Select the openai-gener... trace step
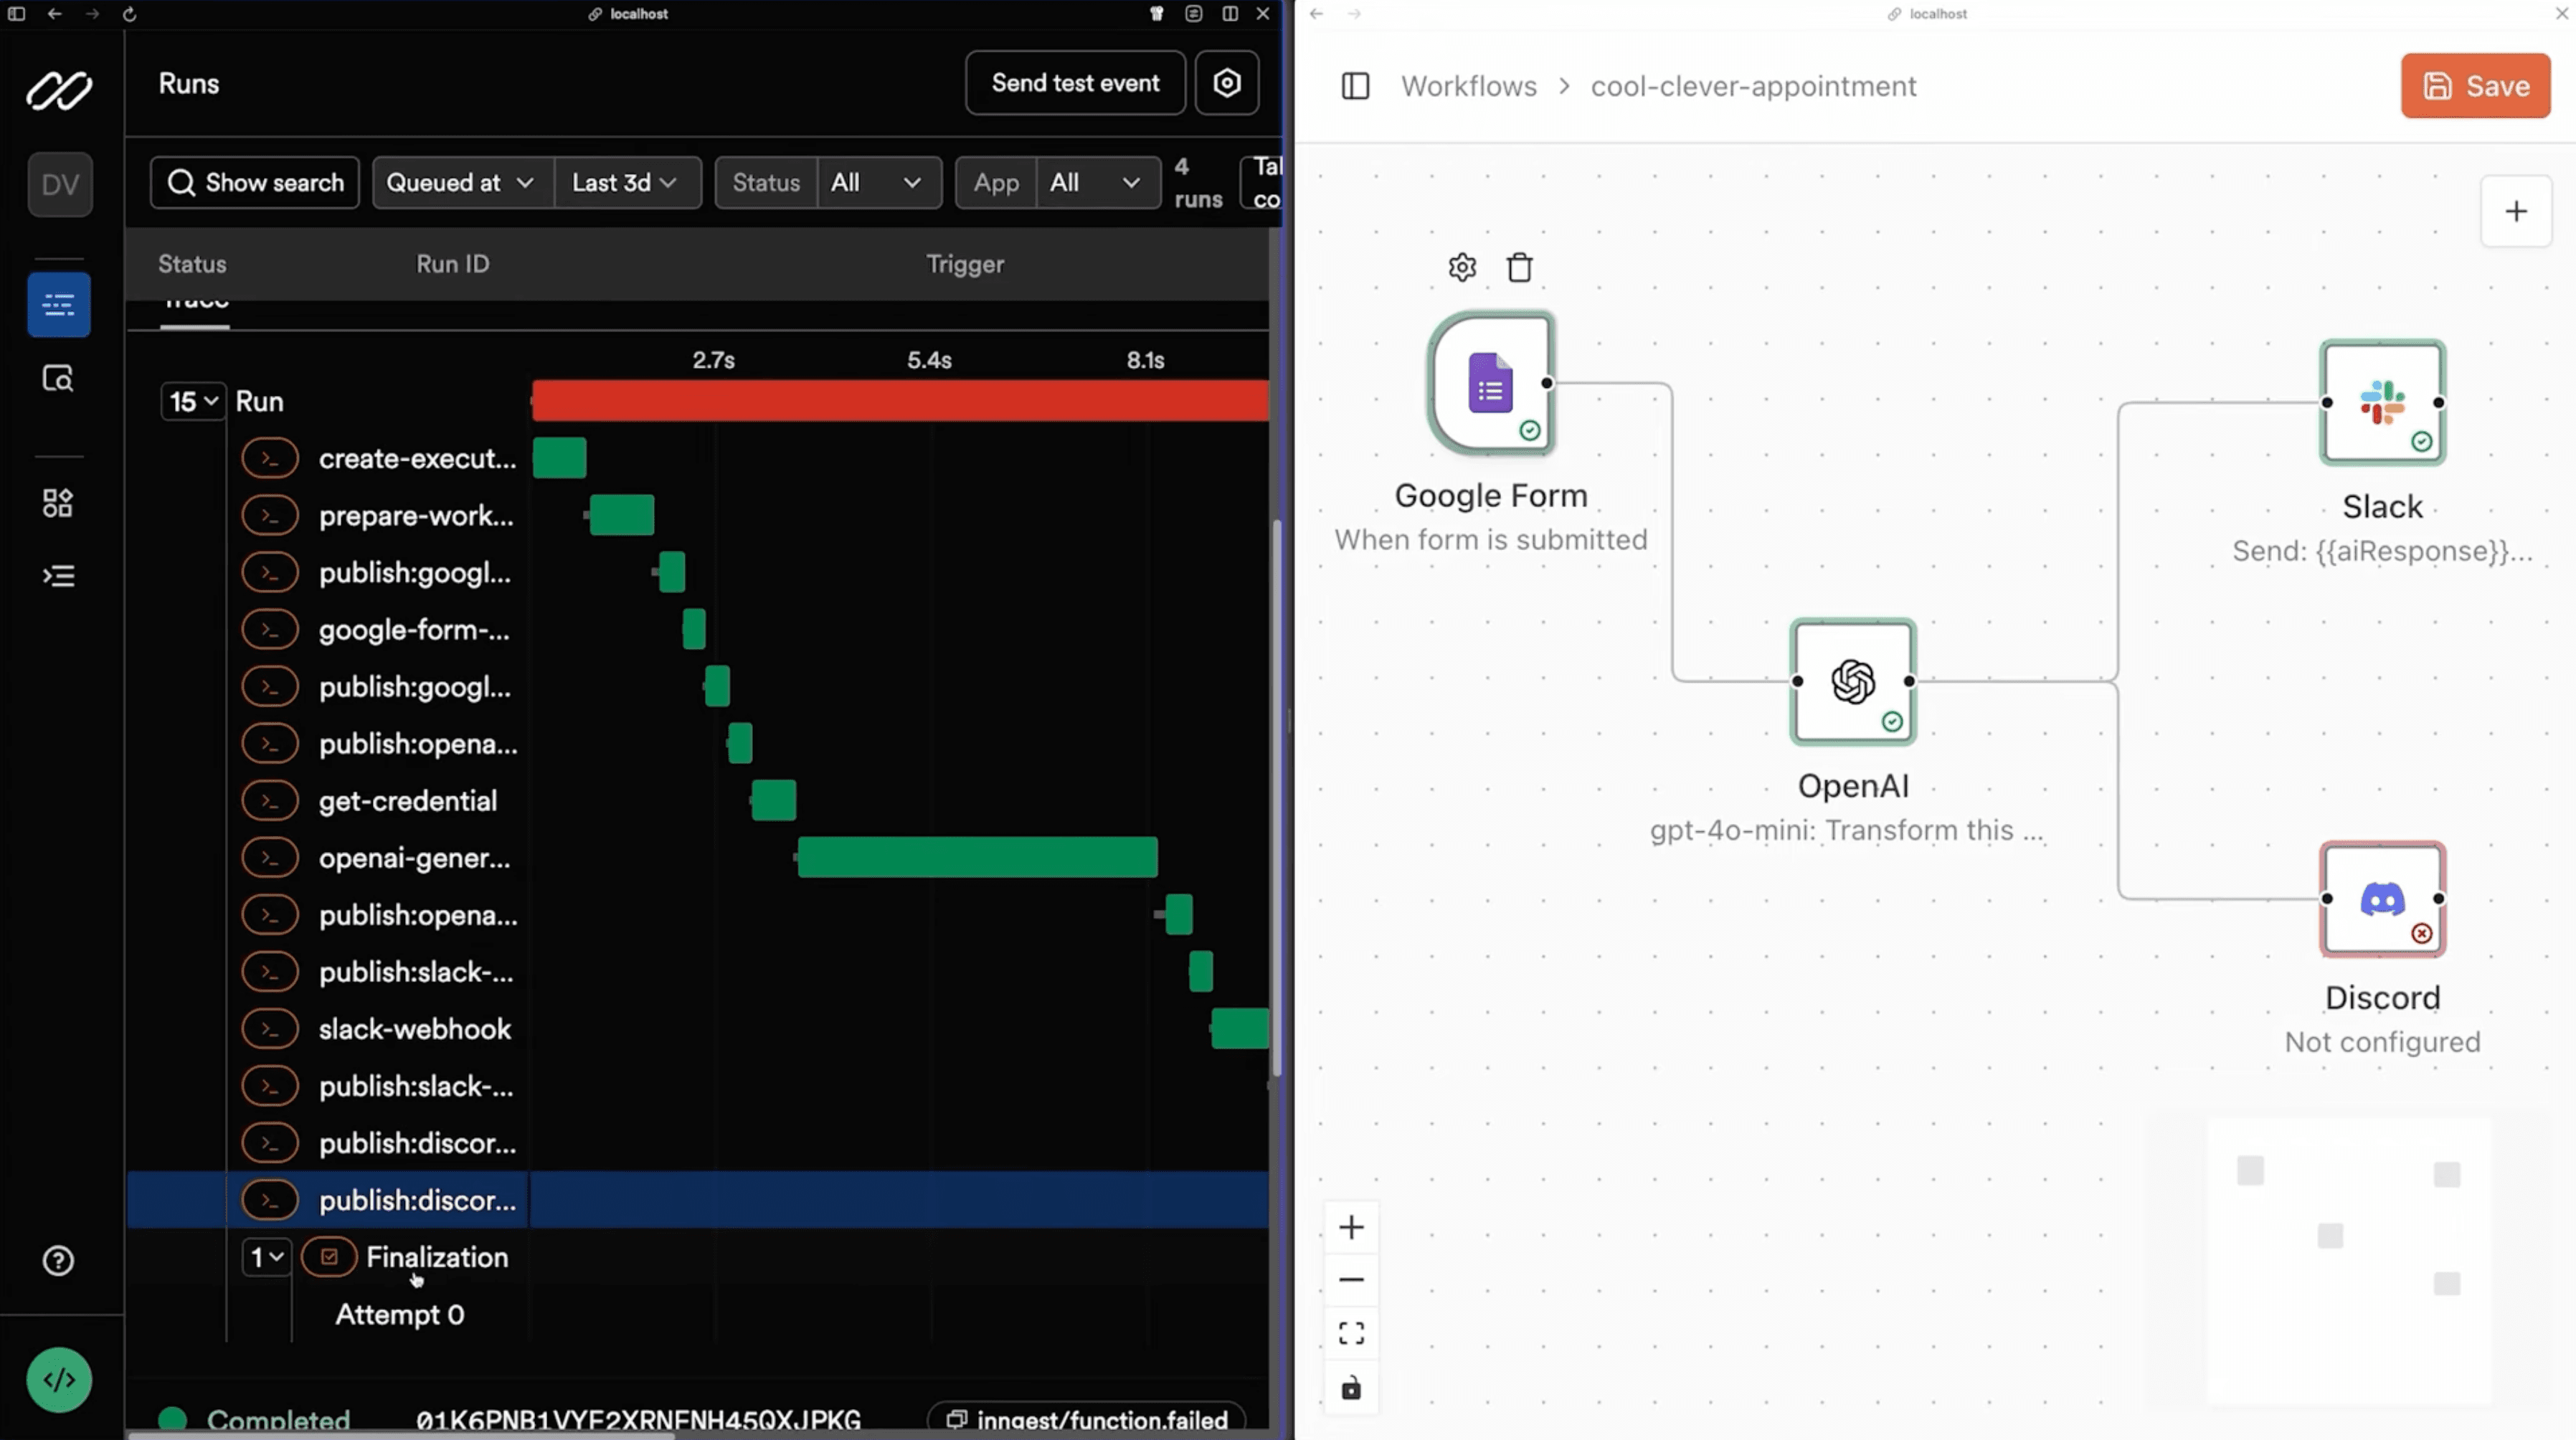The image size is (2576, 1440). click(x=414, y=858)
